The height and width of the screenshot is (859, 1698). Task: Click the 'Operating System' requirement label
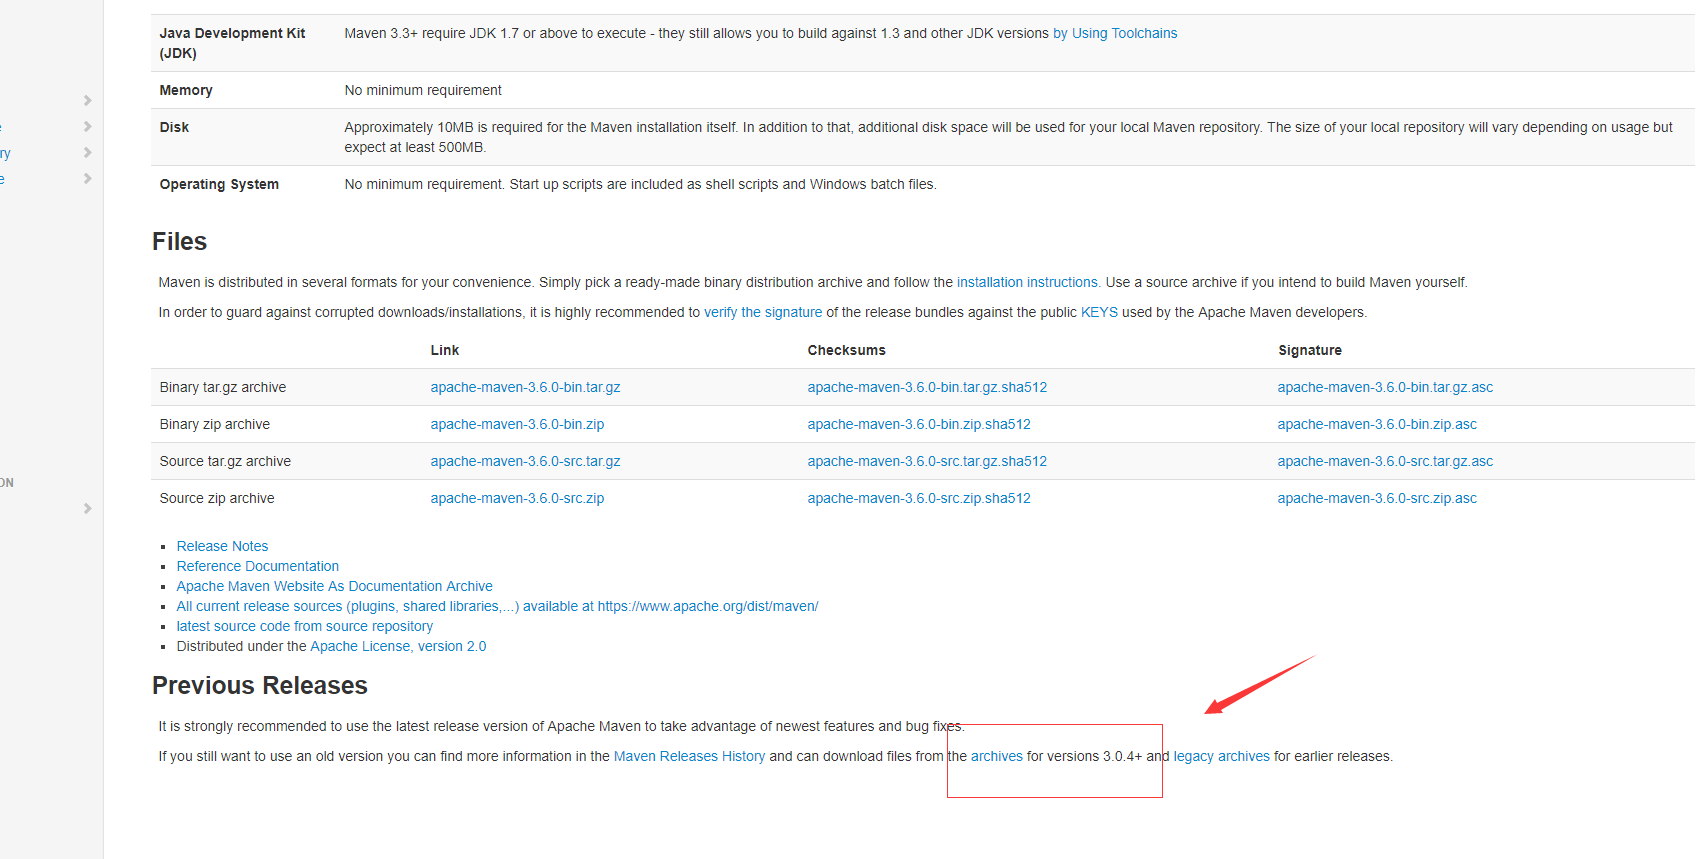tap(219, 184)
